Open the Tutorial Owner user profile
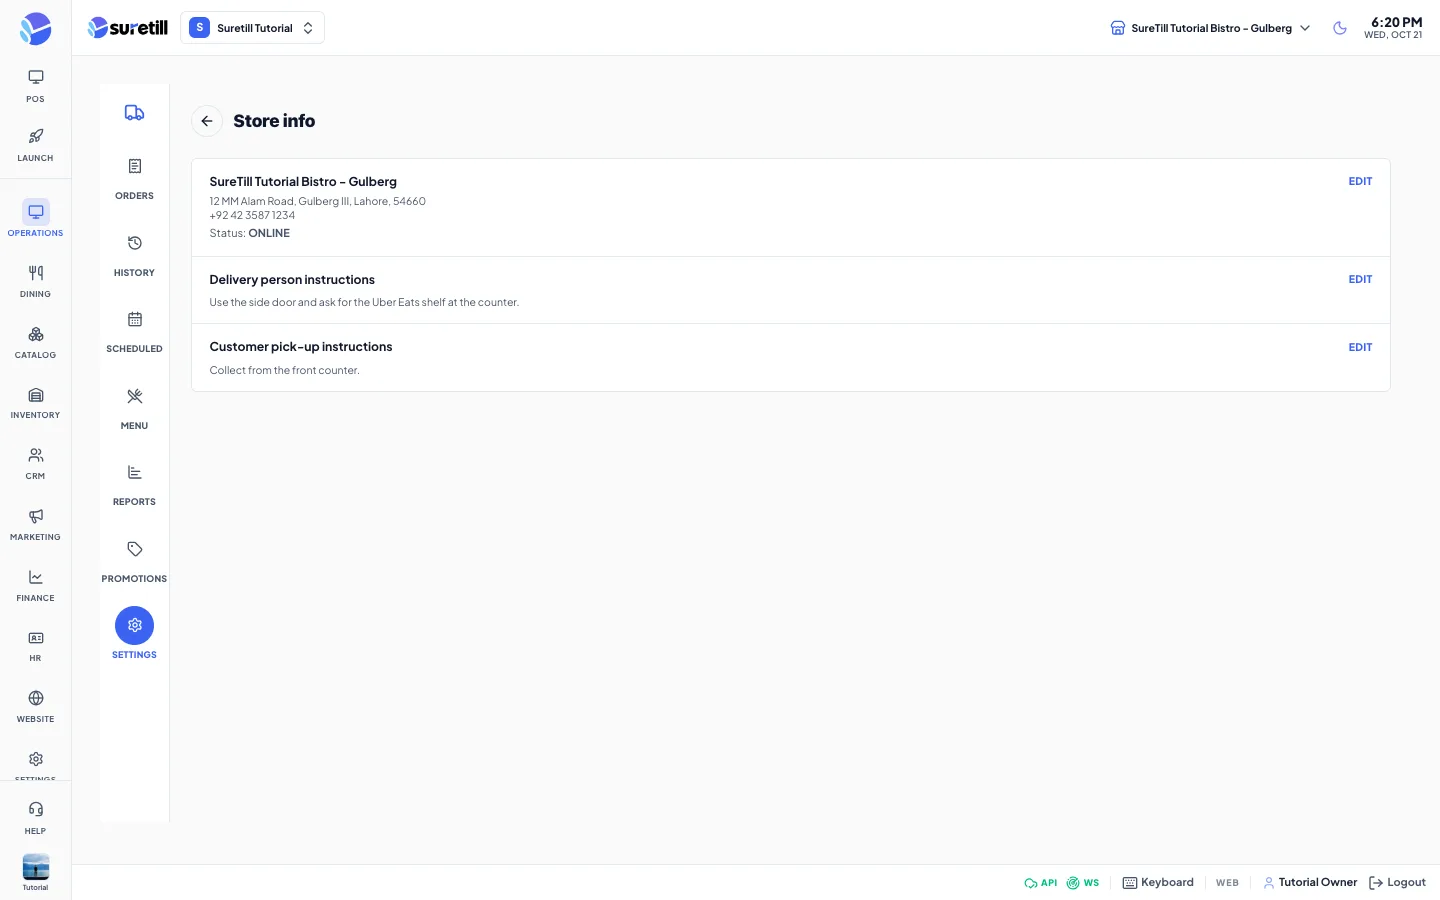The width and height of the screenshot is (1440, 900). [x=1310, y=883]
